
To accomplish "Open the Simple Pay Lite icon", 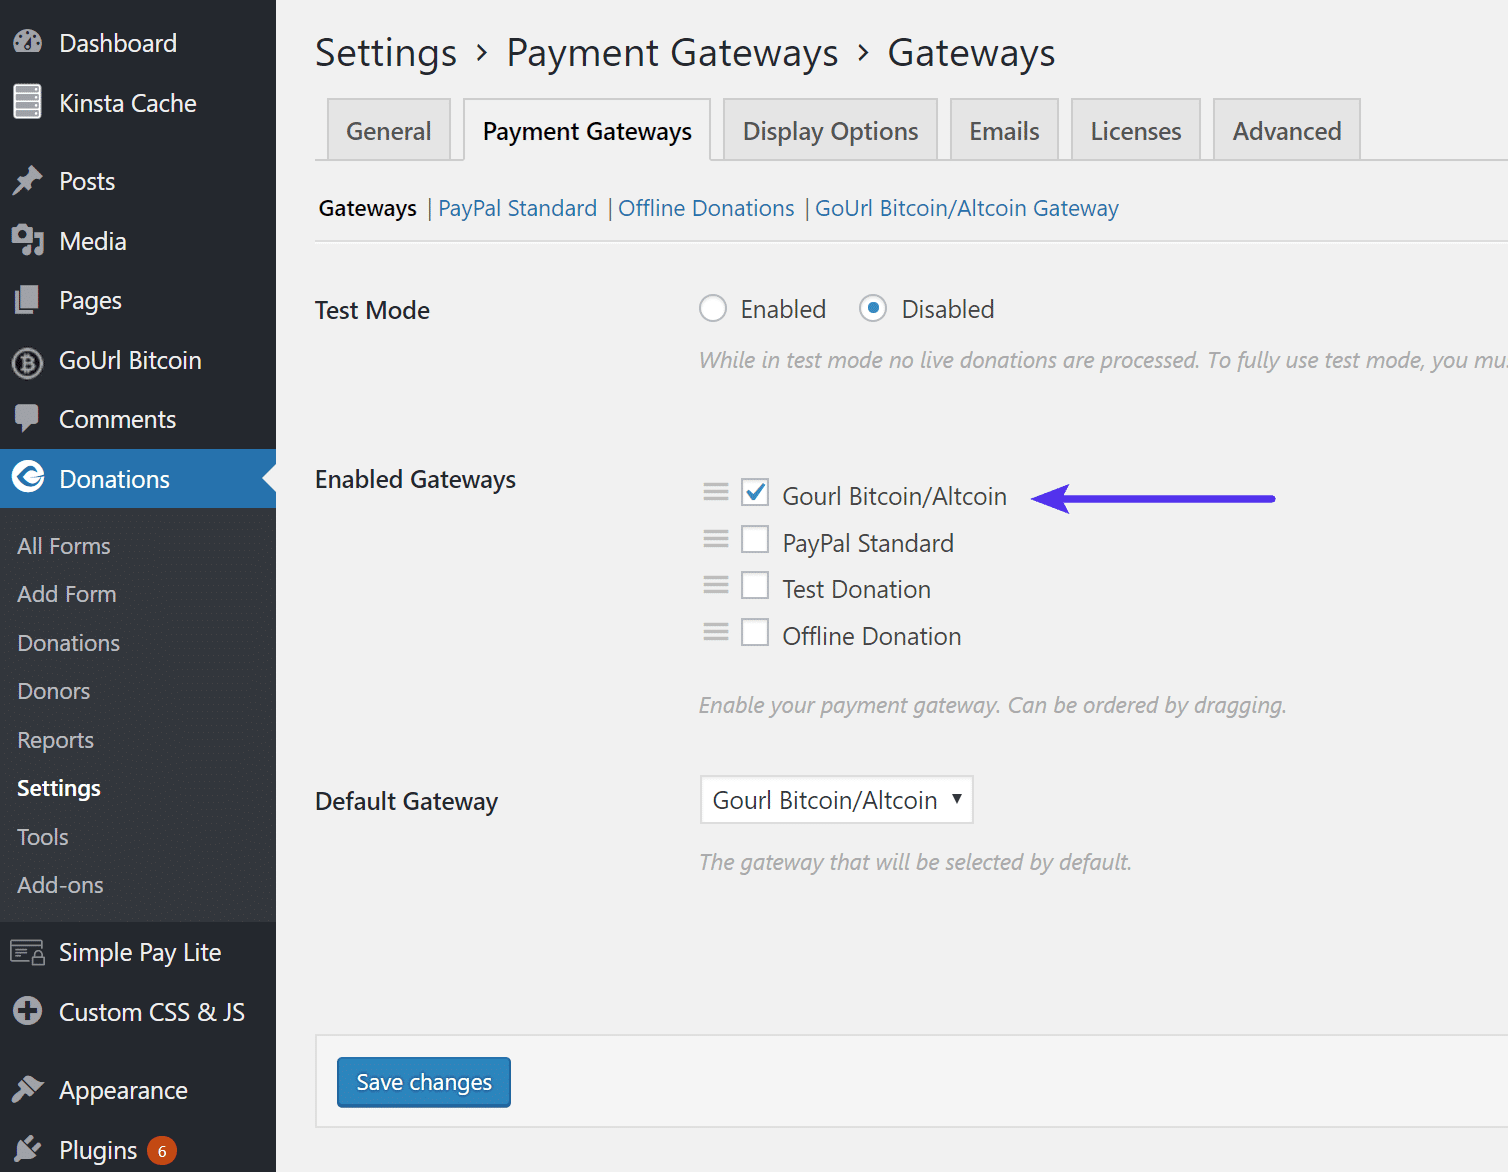I will click(26, 952).
